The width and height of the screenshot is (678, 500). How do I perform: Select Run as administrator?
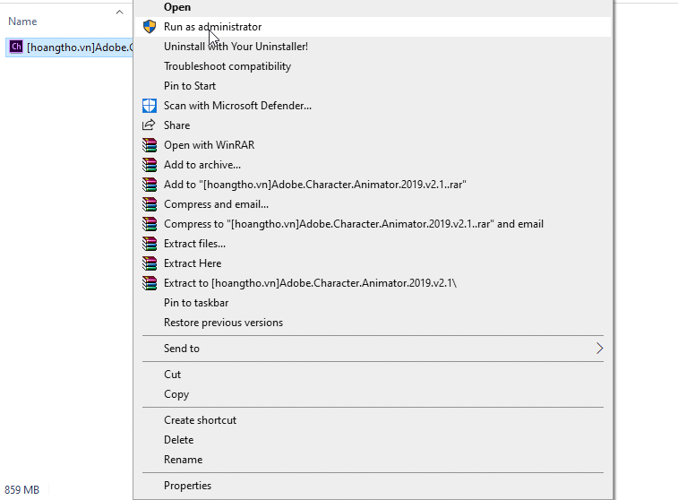tap(373, 27)
